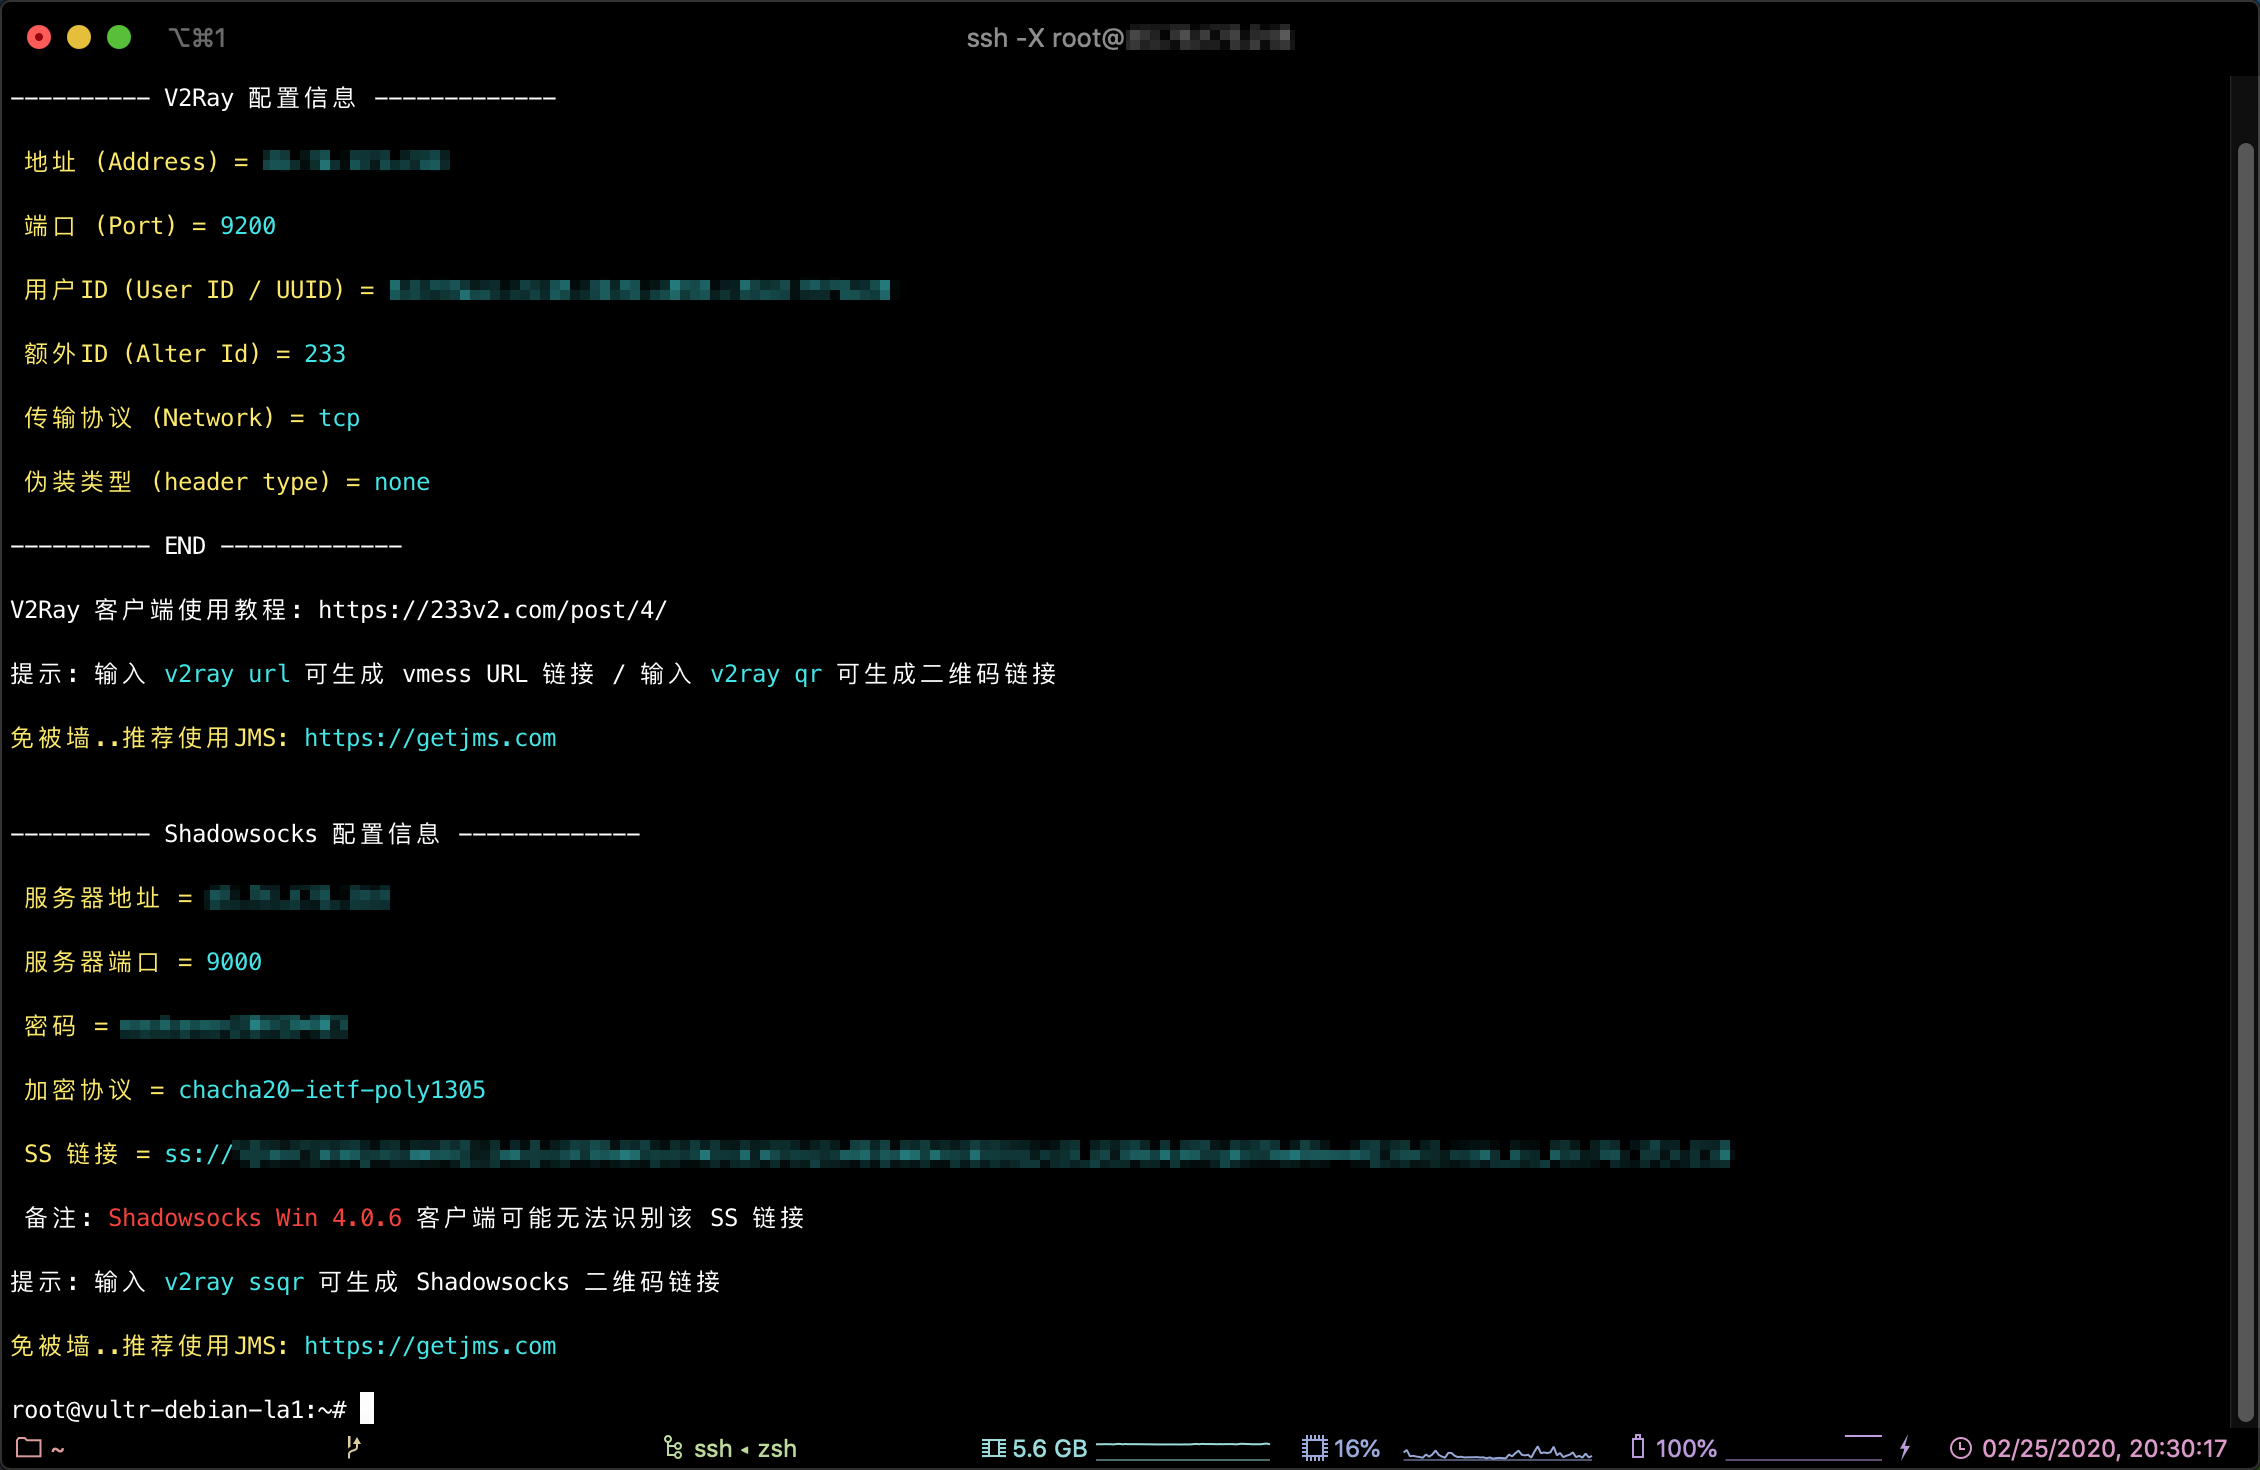Click the red 'Shadowsocks Win 4.0.6' text
2260x1470 pixels.
(255, 1218)
